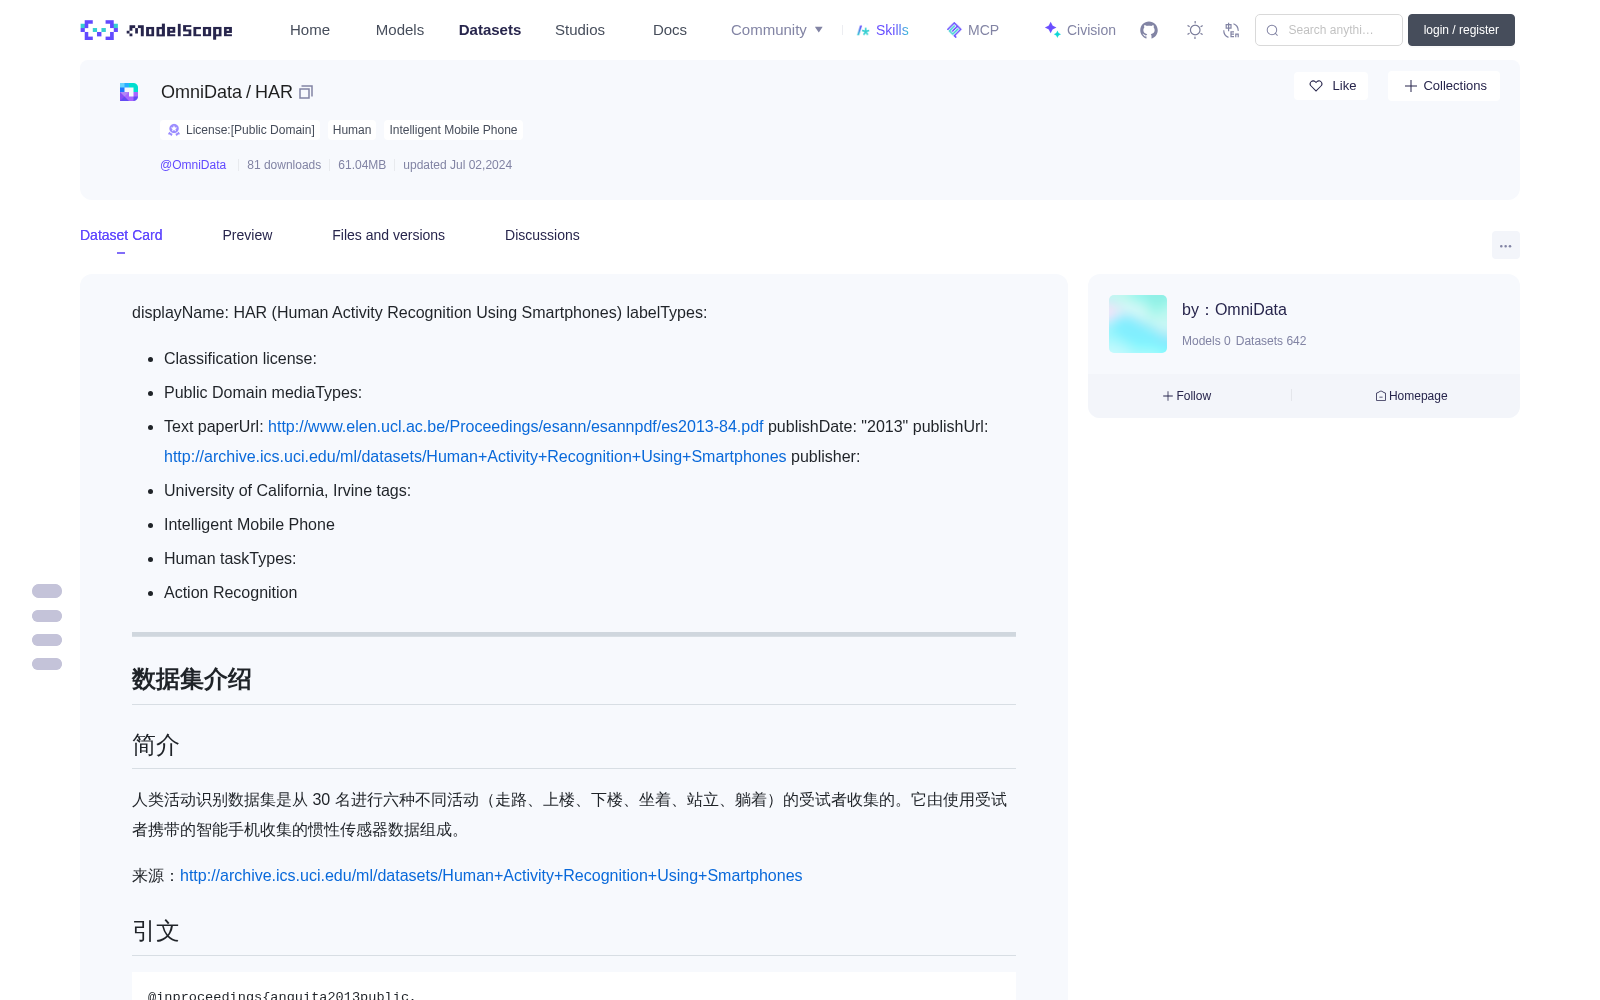
Task: Click the Intelligent Mobile Phone tag
Action: click(x=453, y=130)
